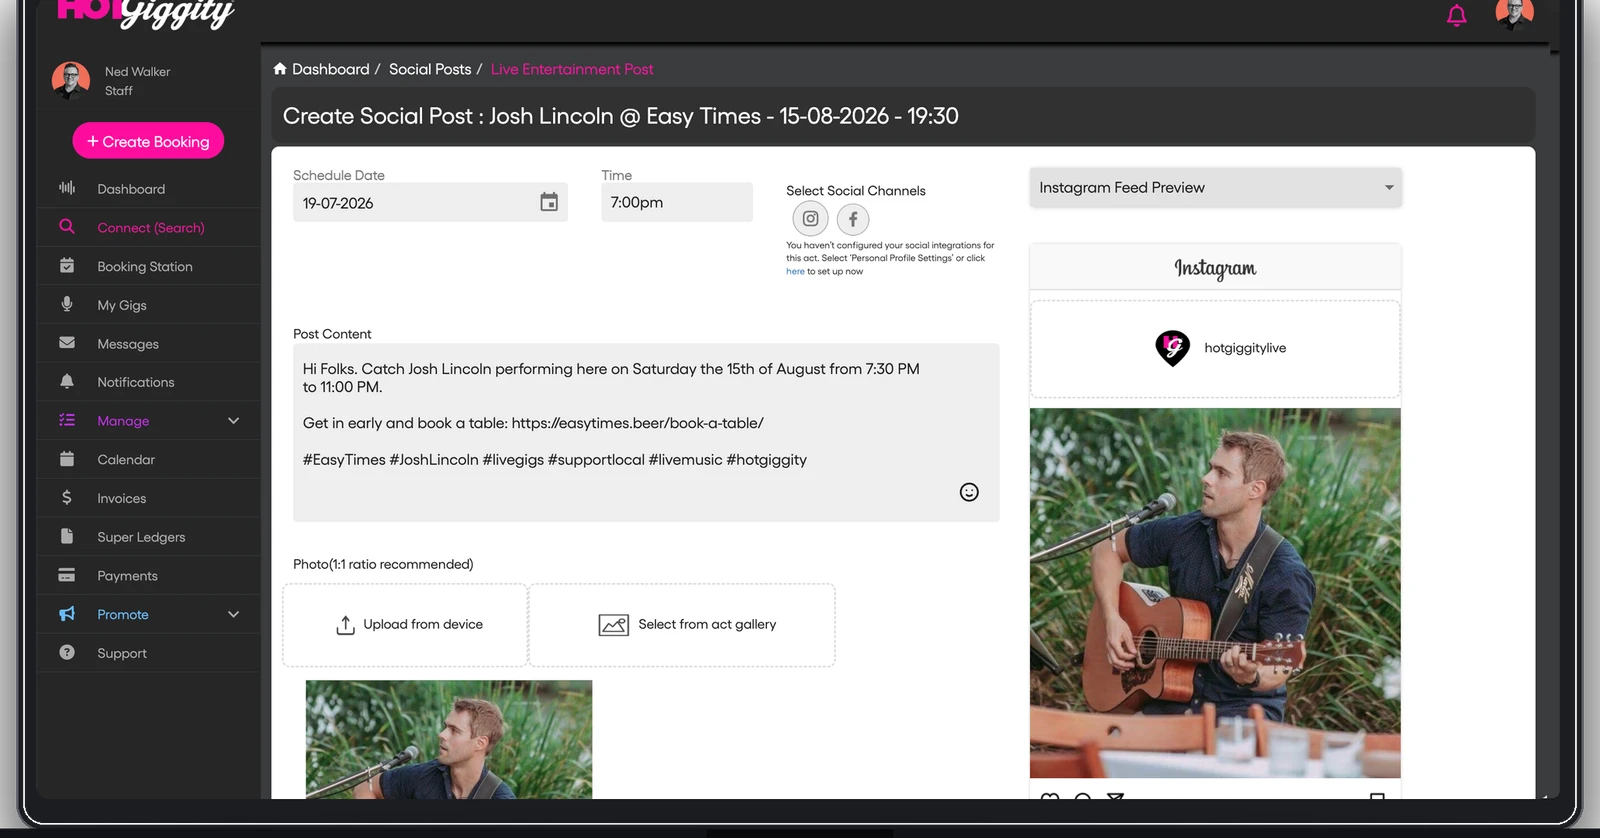The width and height of the screenshot is (1600, 838).
Task: Click the notifications bell icon in header
Action: pyautogui.click(x=1457, y=15)
